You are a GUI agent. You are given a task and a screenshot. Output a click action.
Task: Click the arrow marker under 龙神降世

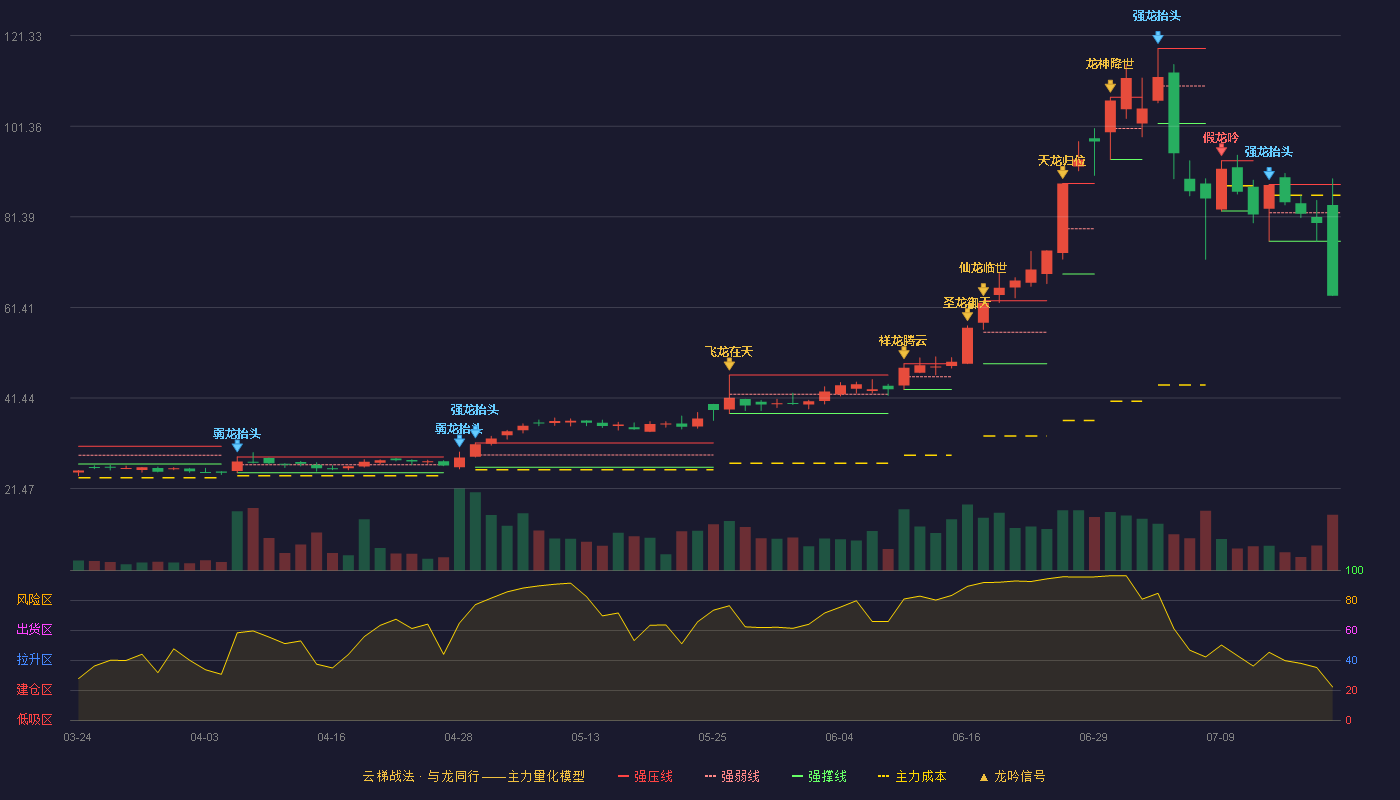click(1110, 87)
